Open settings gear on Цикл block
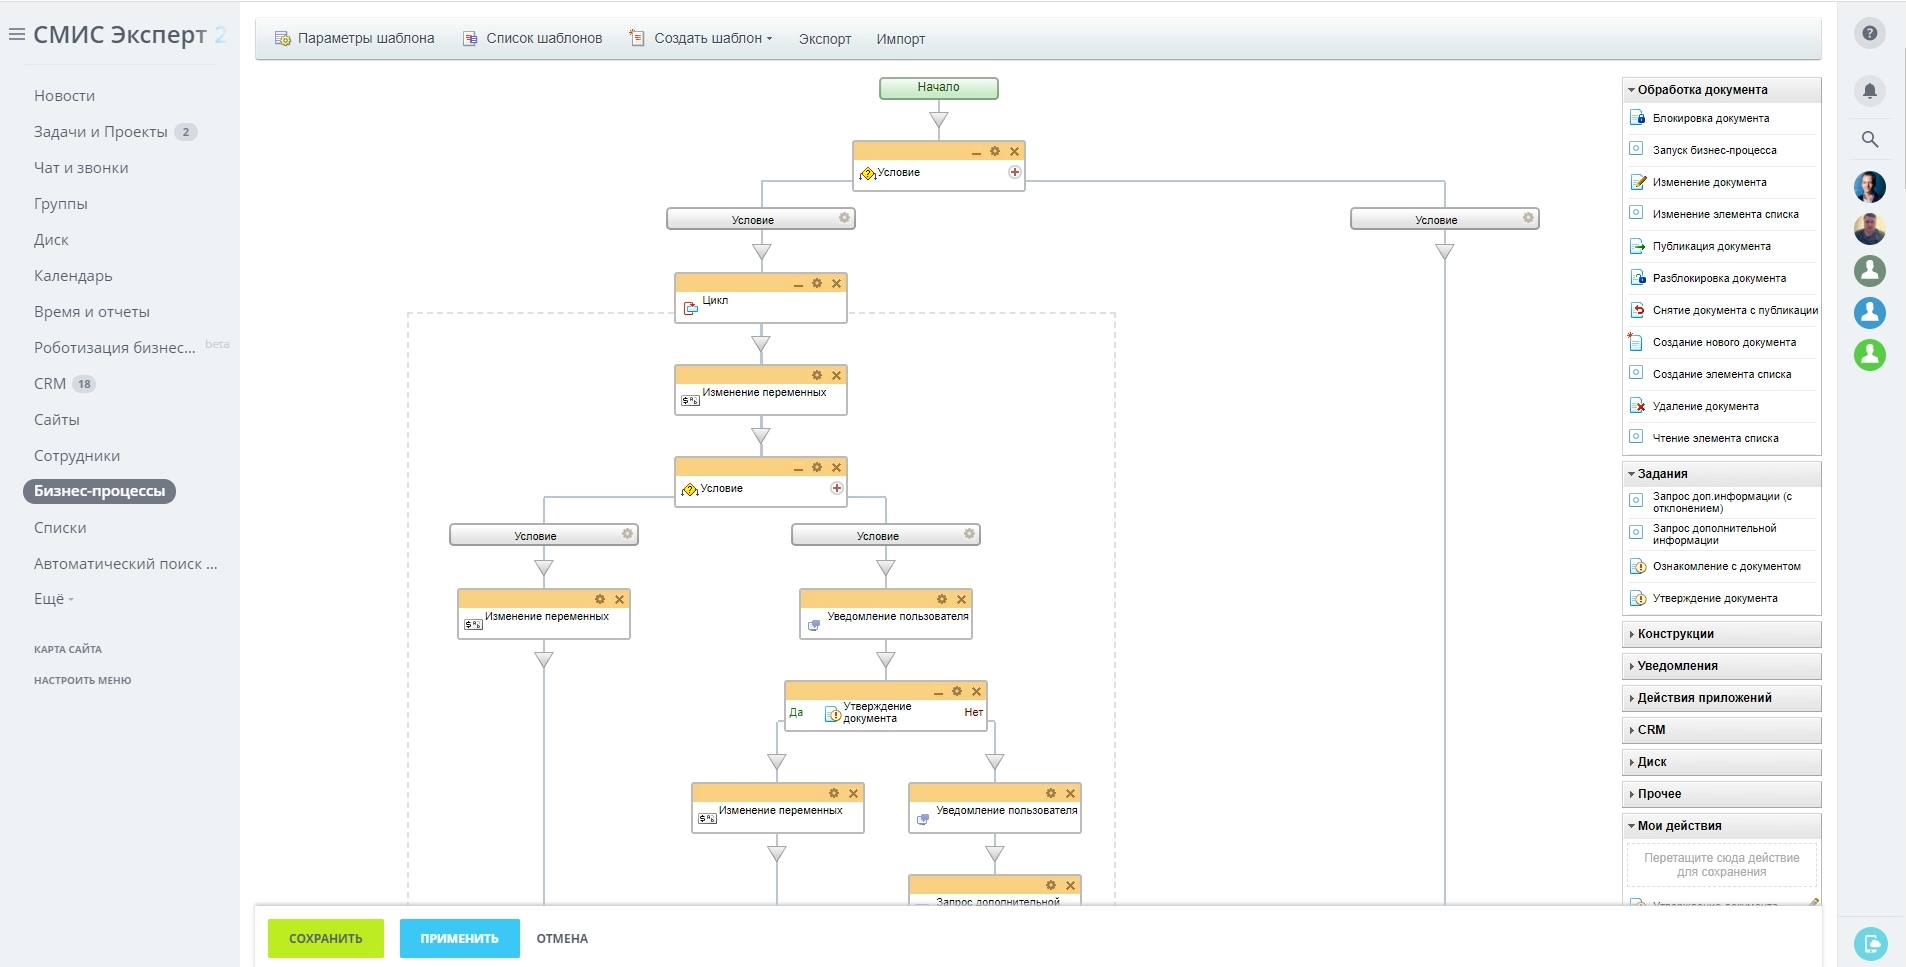This screenshot has width=1906, height=967. [x=817, y=284]
